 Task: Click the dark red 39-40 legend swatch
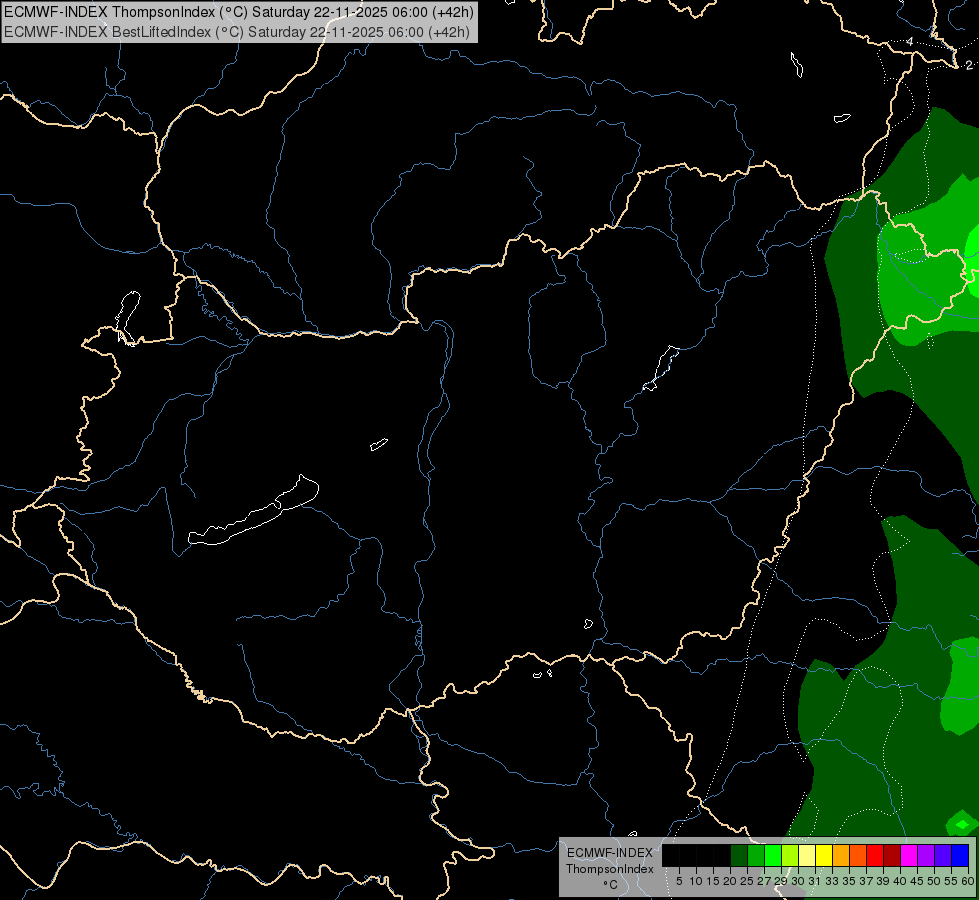tap(892, 855)
